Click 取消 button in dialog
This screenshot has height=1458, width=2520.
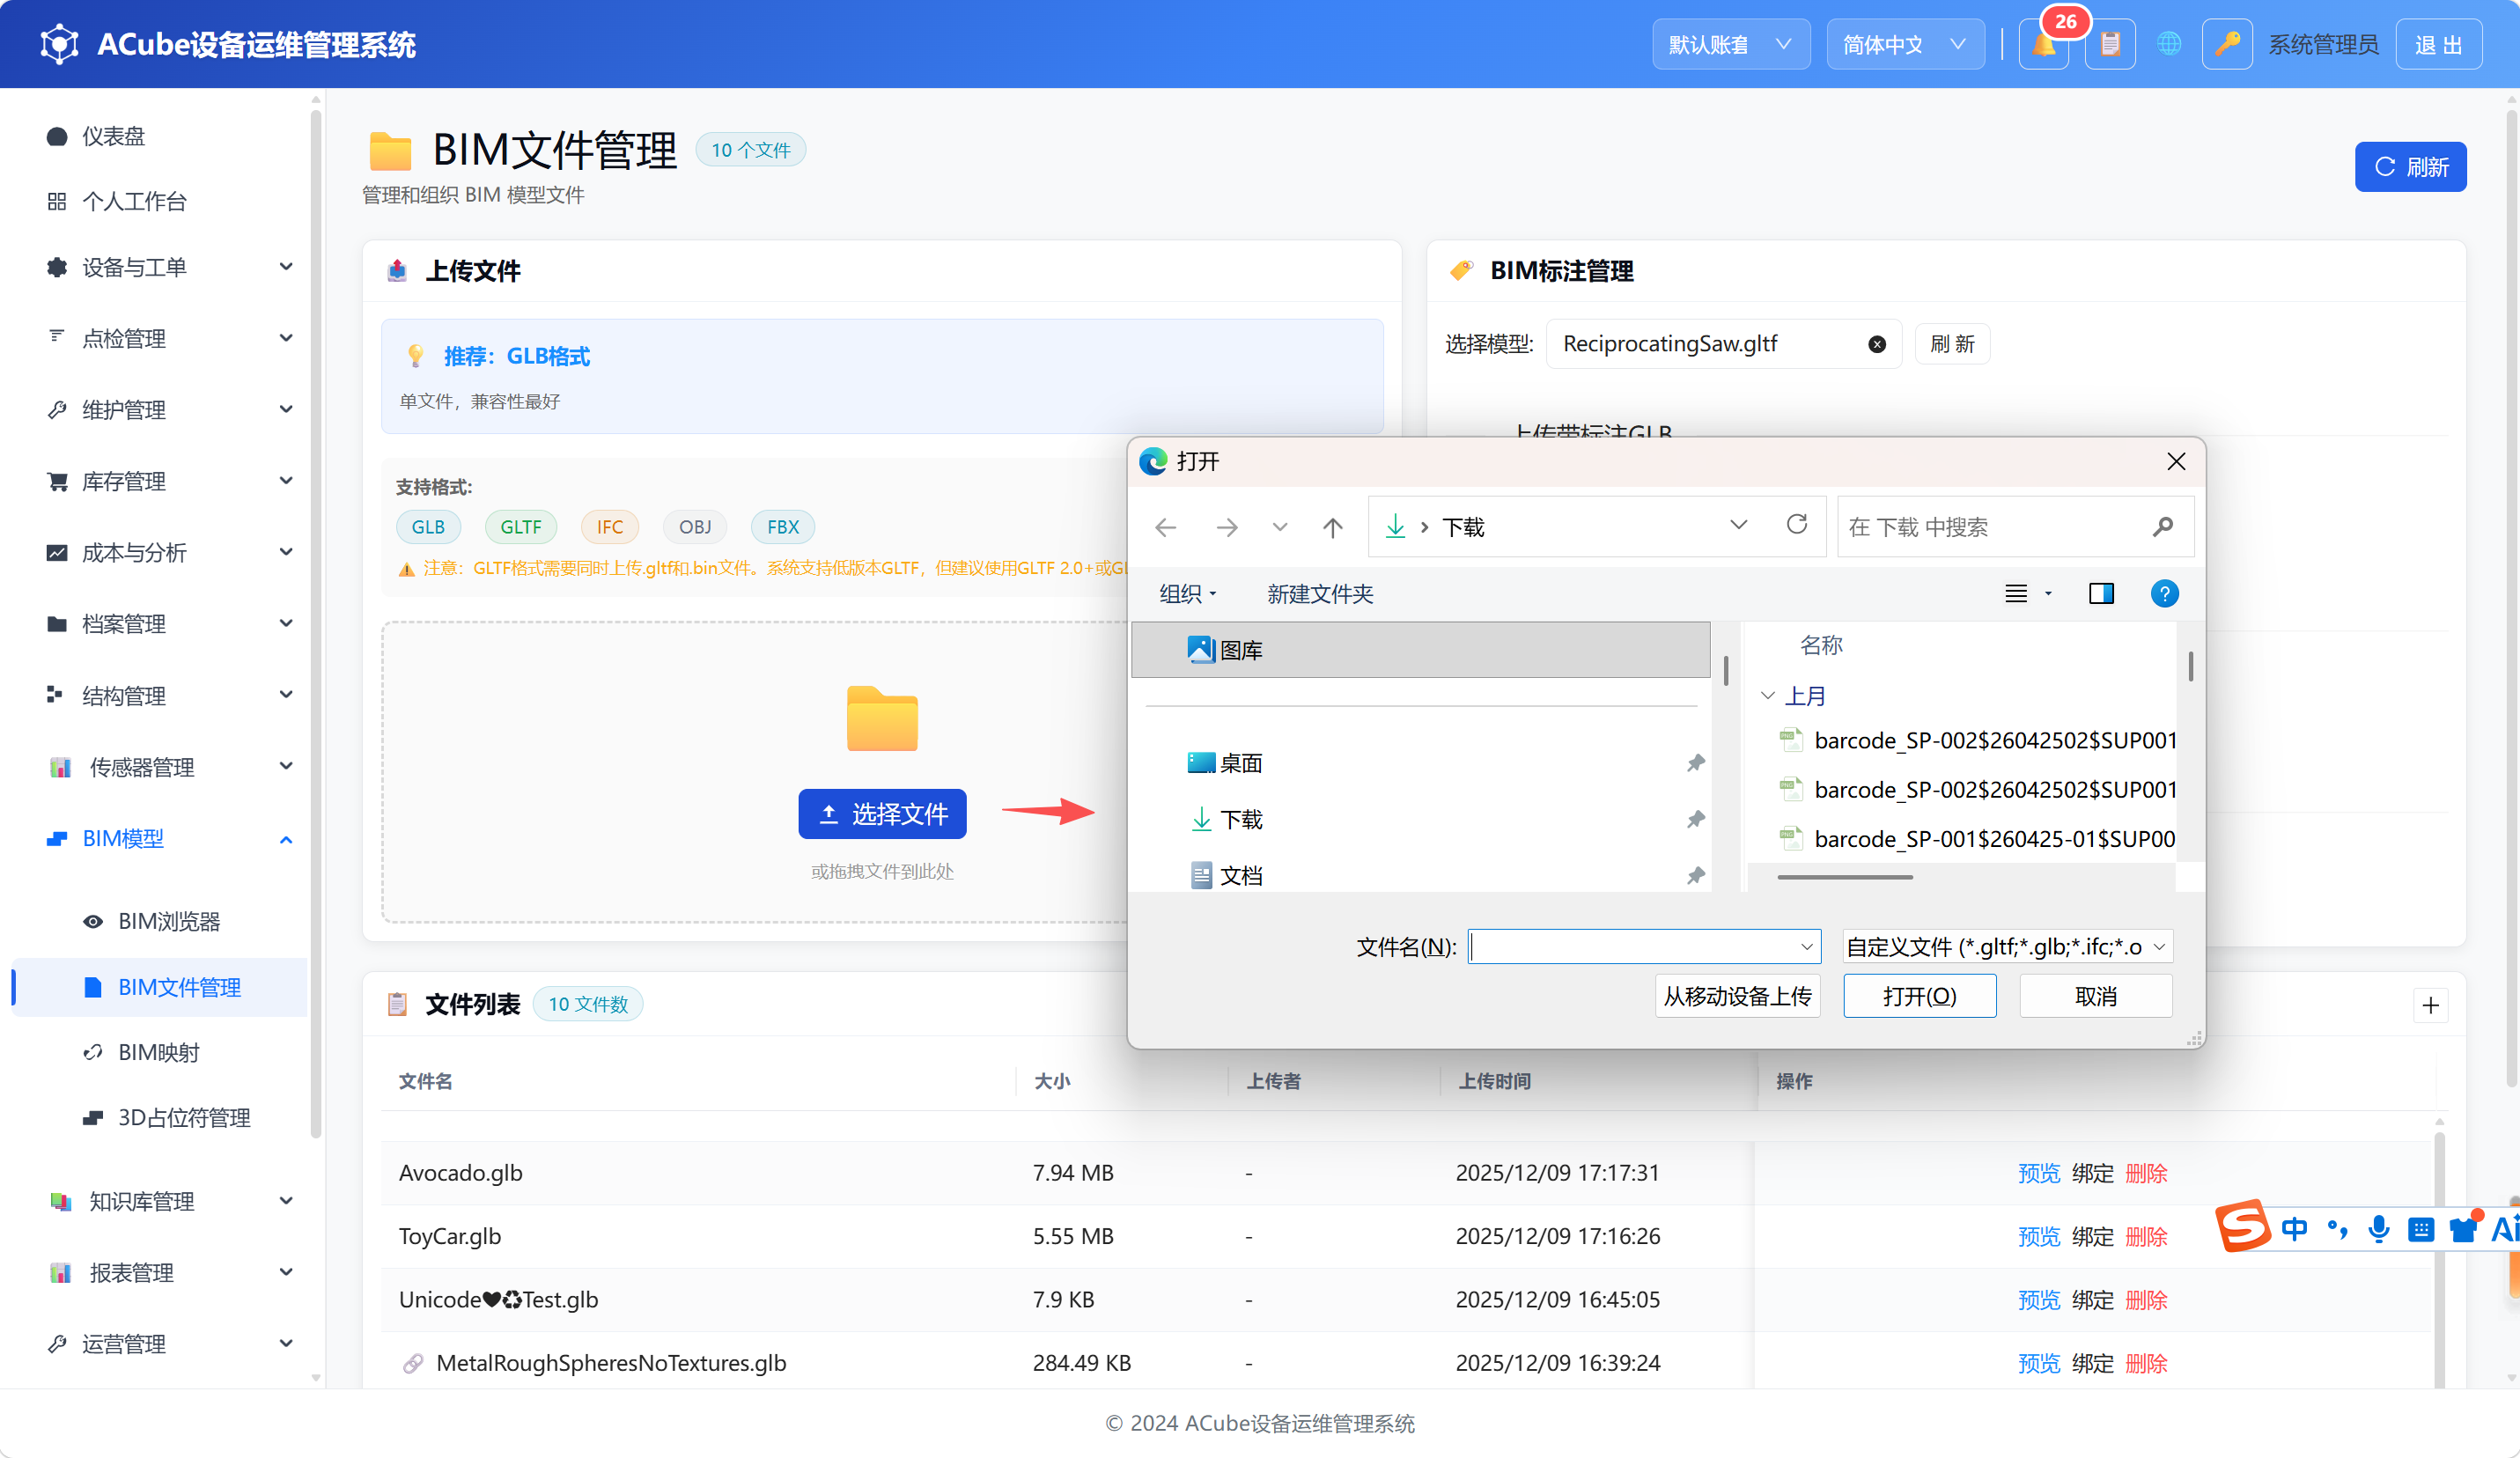point(2095,996)
